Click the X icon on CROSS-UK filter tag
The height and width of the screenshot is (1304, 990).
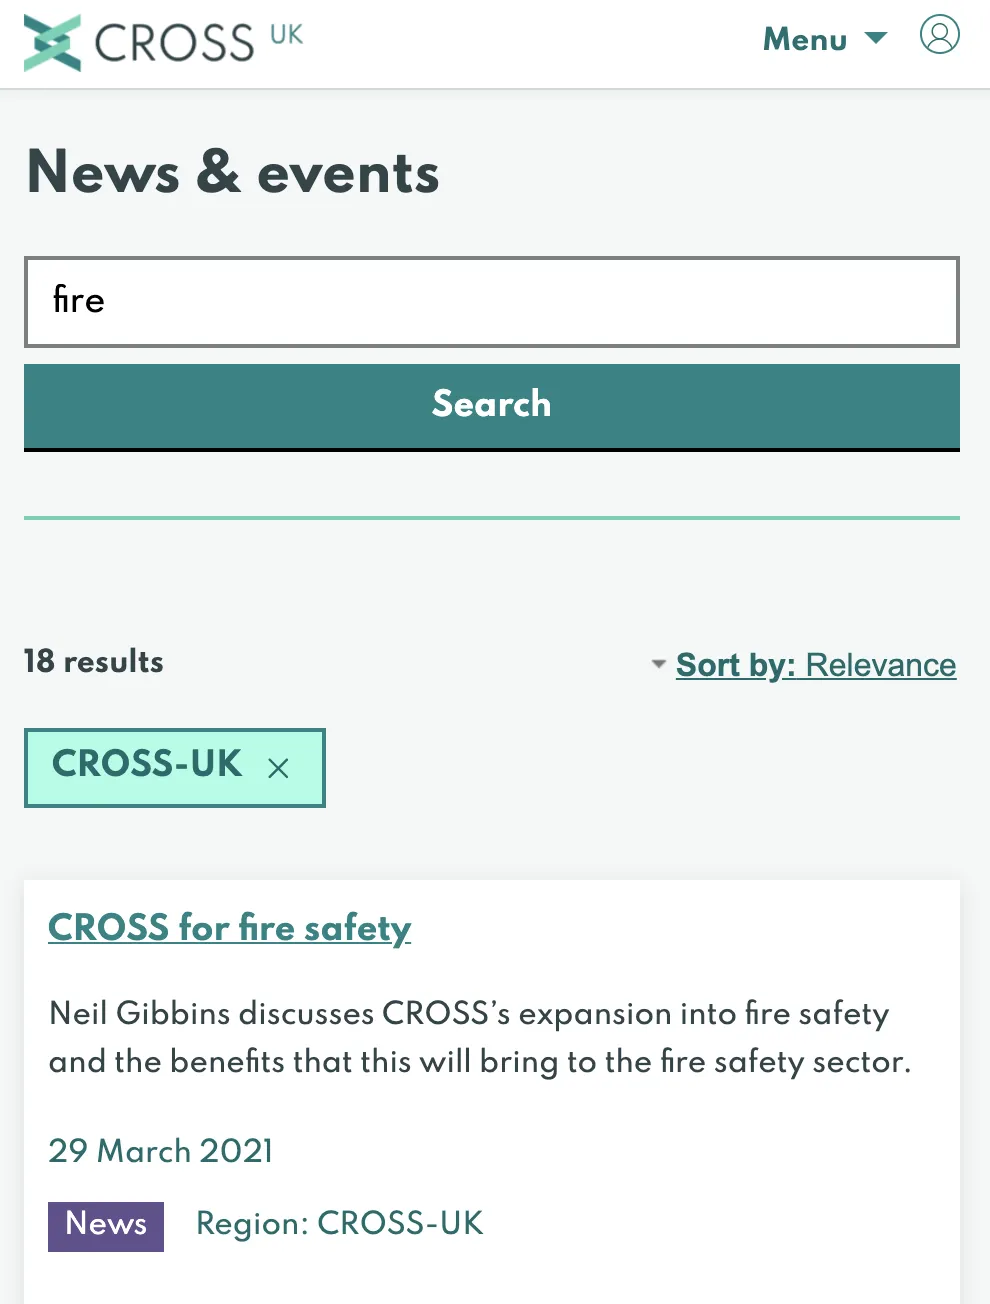pyautogui.click(x=278, y=768)
